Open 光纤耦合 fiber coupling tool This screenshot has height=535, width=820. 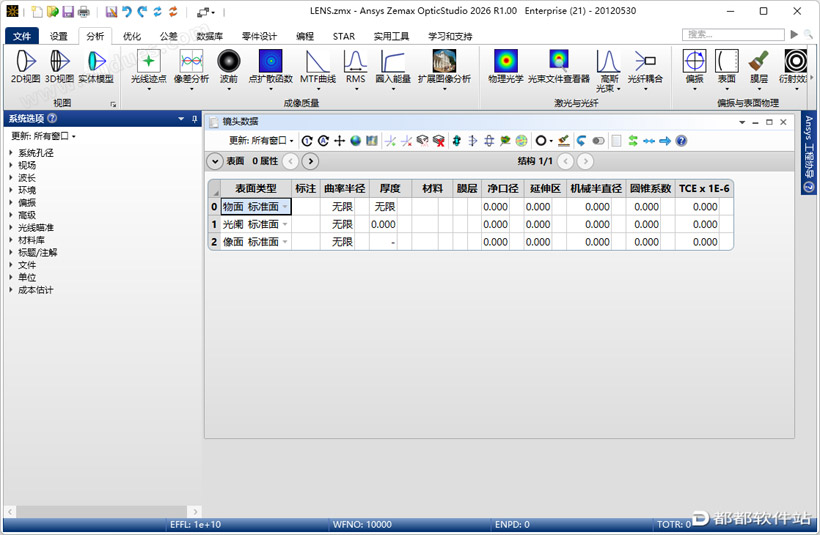[645, 70]
